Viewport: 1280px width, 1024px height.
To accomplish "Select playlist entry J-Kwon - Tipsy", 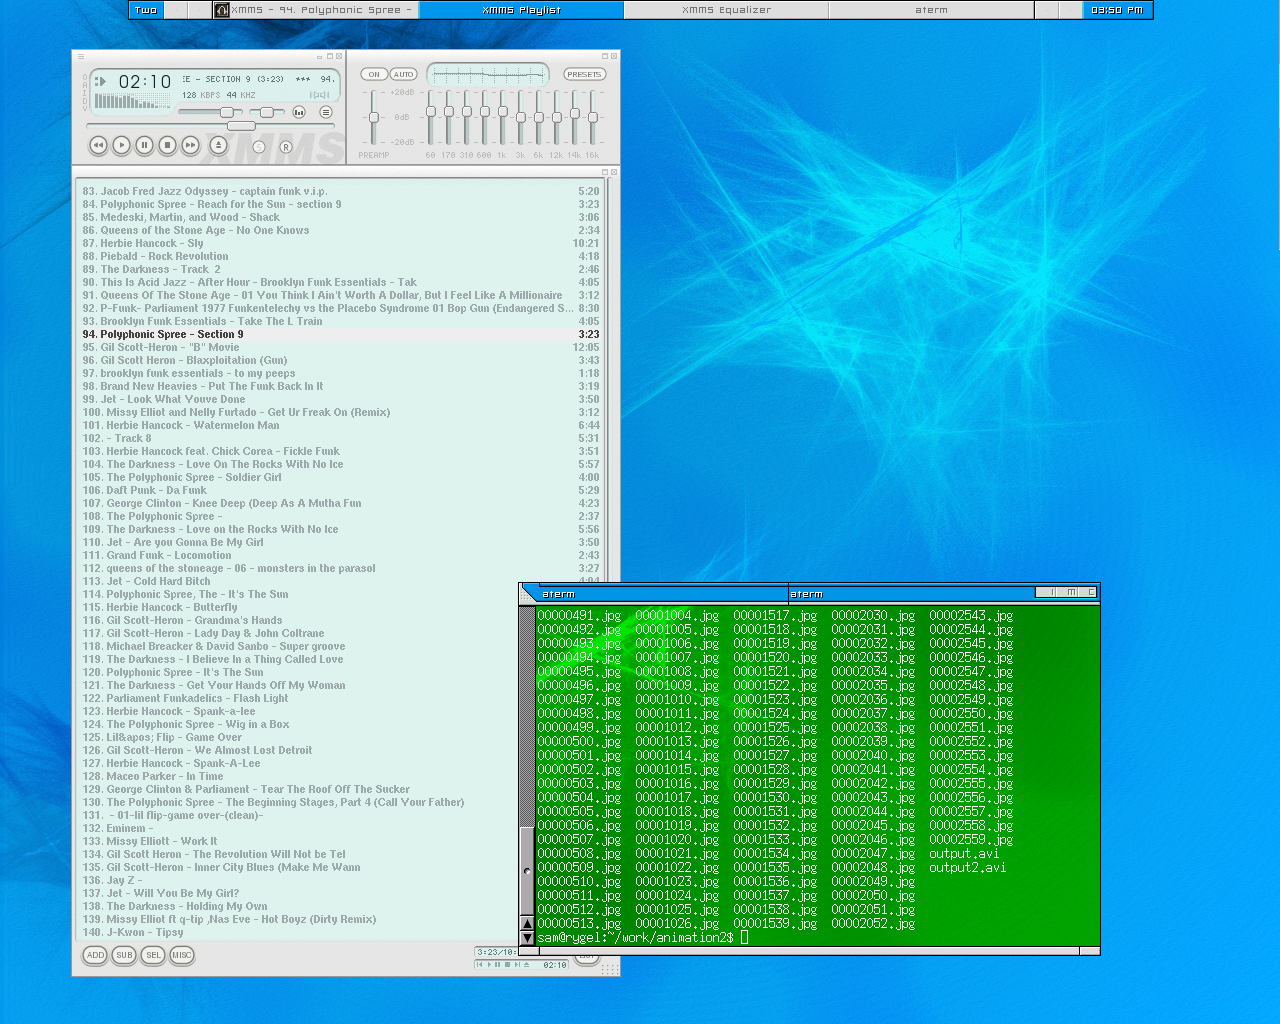I will [x=299, y=932].
